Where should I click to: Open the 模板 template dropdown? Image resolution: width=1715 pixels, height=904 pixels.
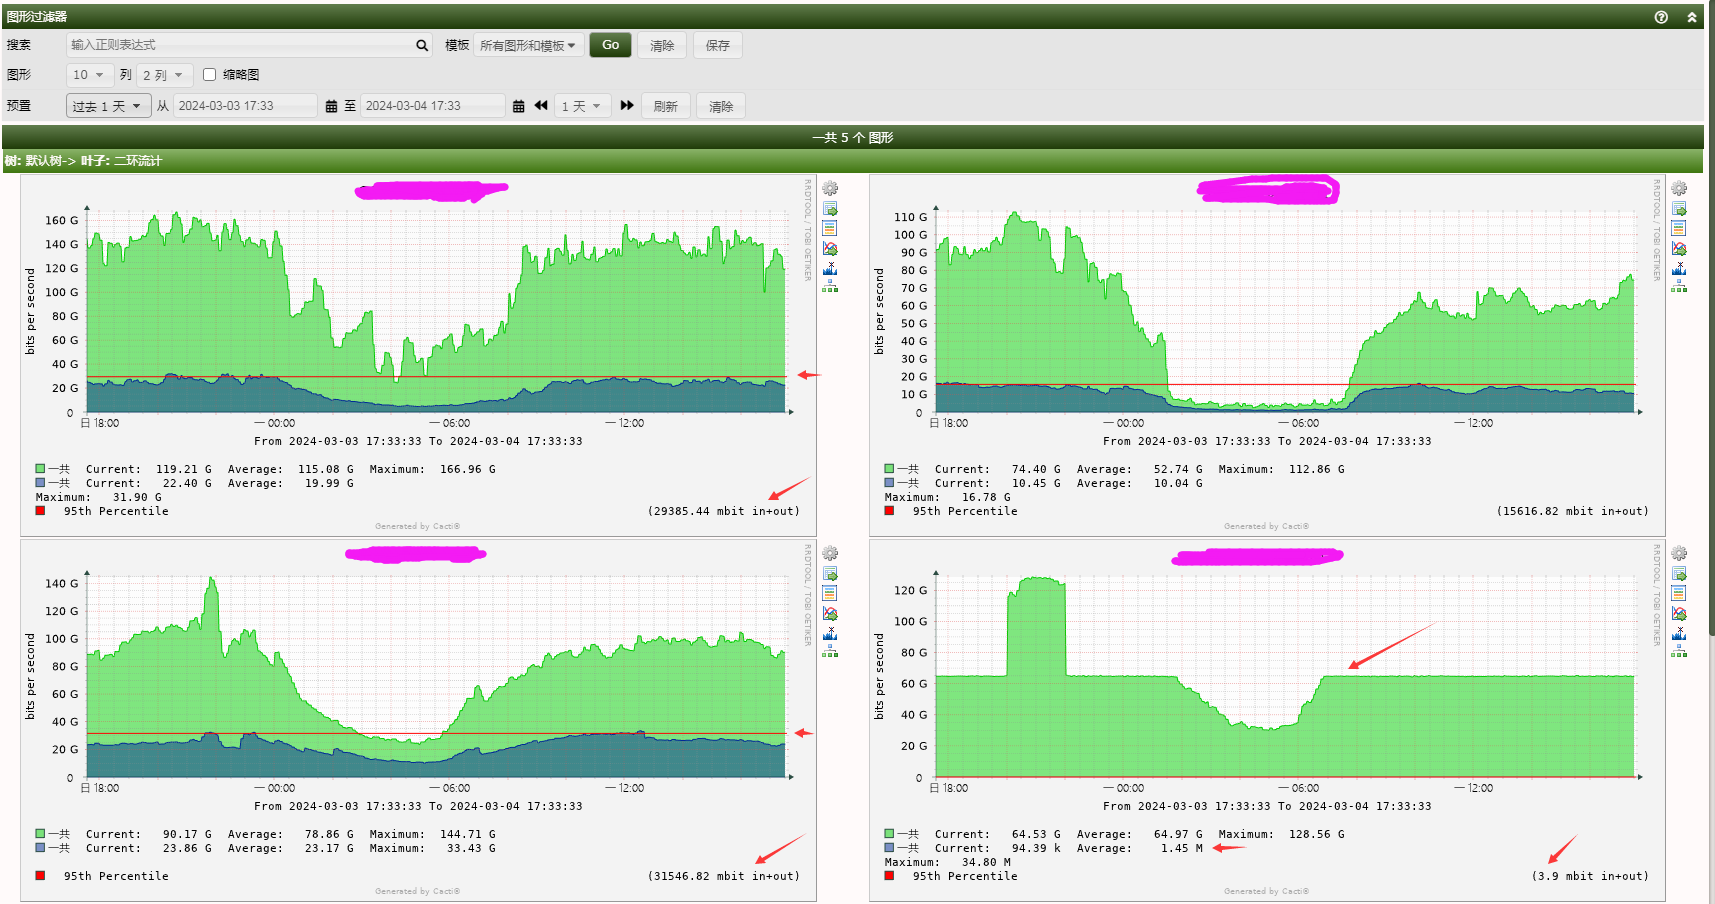click(529, 45)
